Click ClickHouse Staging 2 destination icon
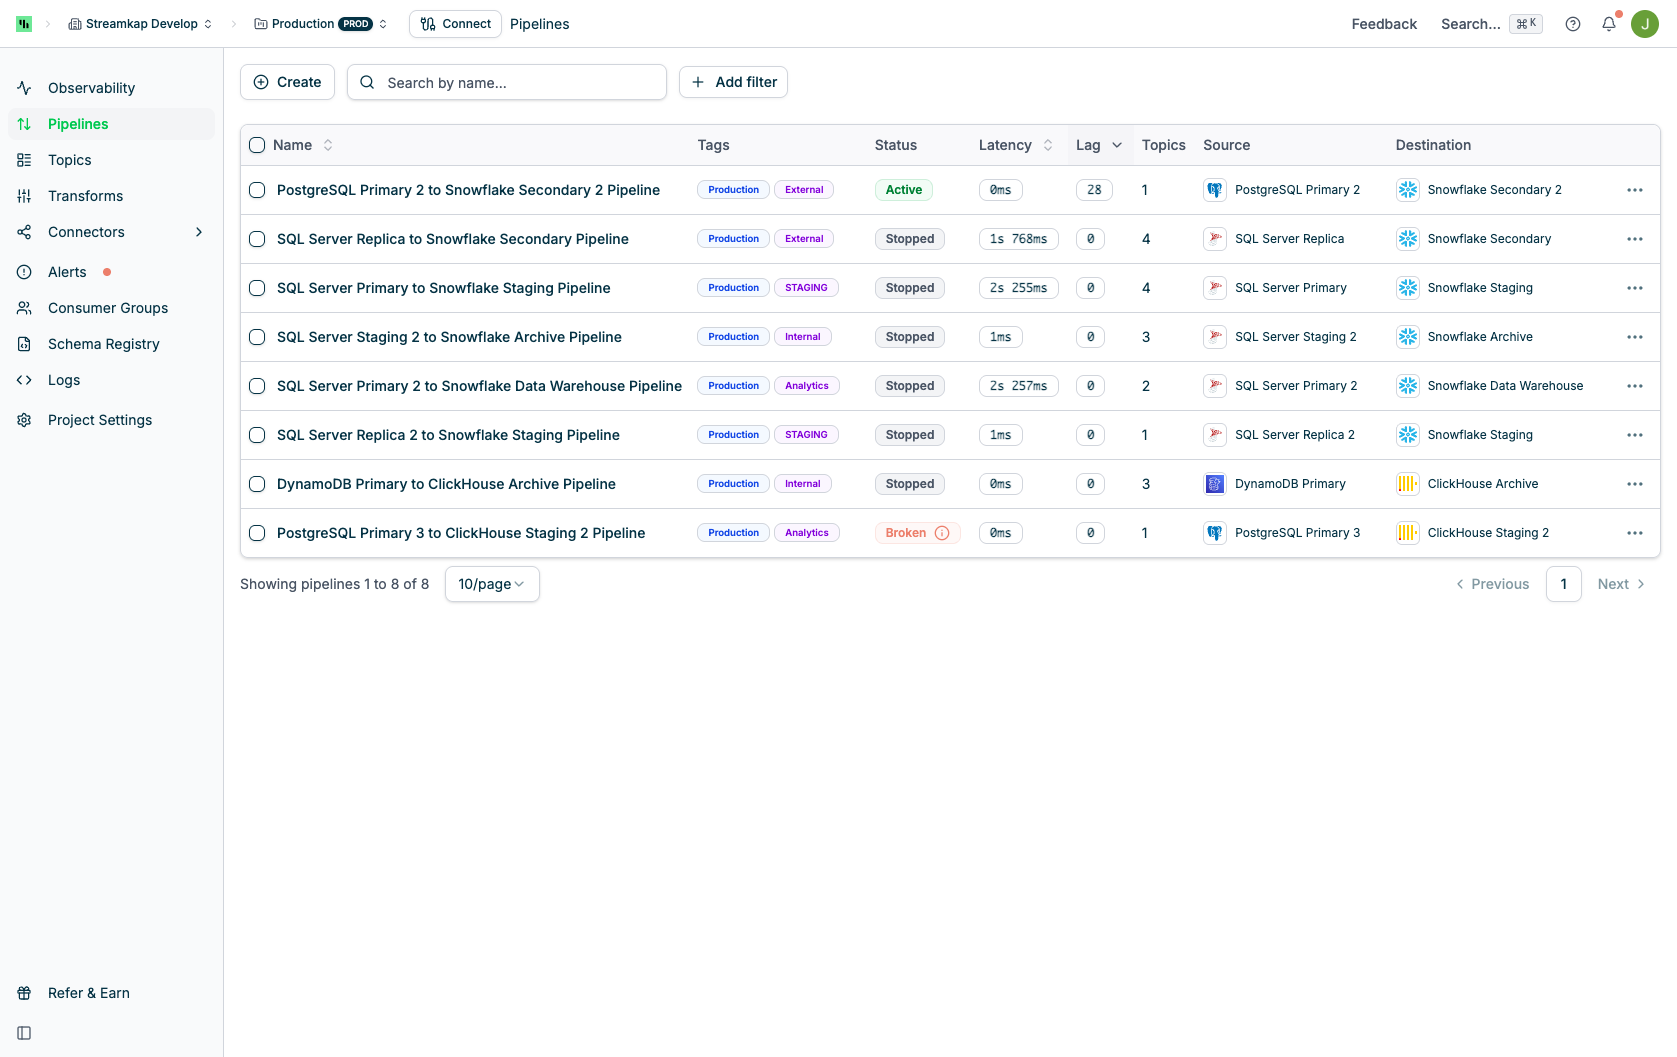 [x=1408, y=533]
